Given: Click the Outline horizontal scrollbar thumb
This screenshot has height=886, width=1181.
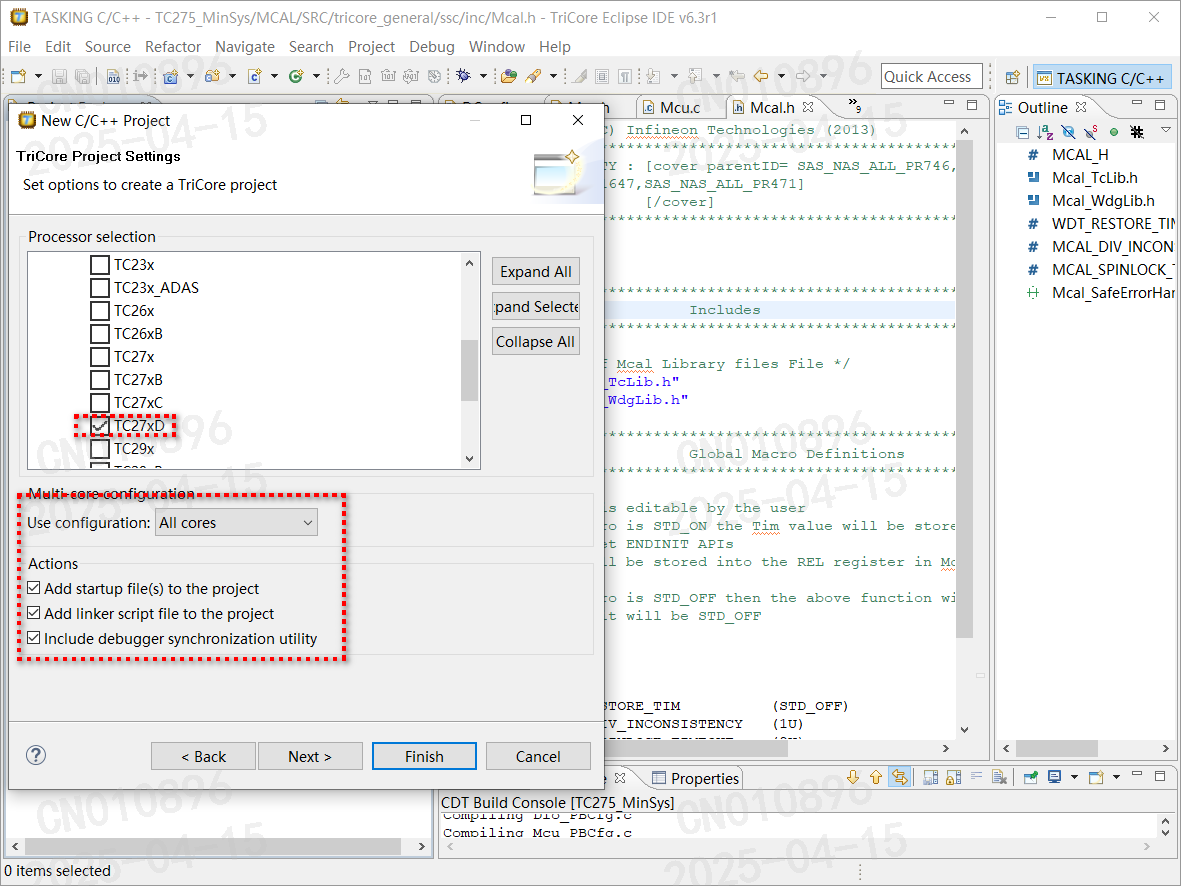Looking at the screenshot, I should pos(1056,748).
